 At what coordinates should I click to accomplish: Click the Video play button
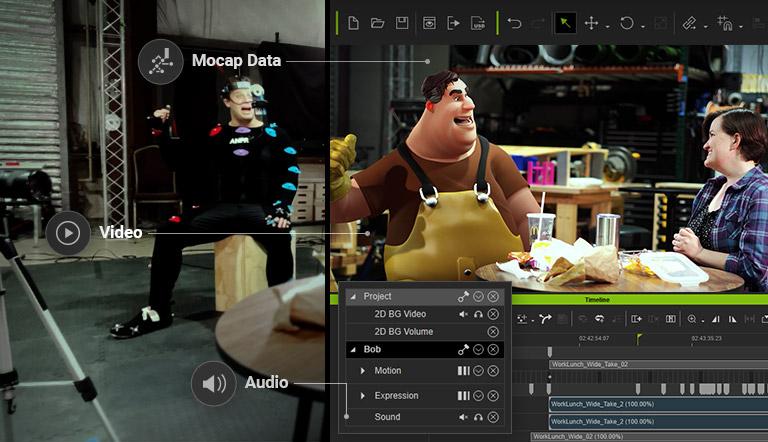[68, 233]
